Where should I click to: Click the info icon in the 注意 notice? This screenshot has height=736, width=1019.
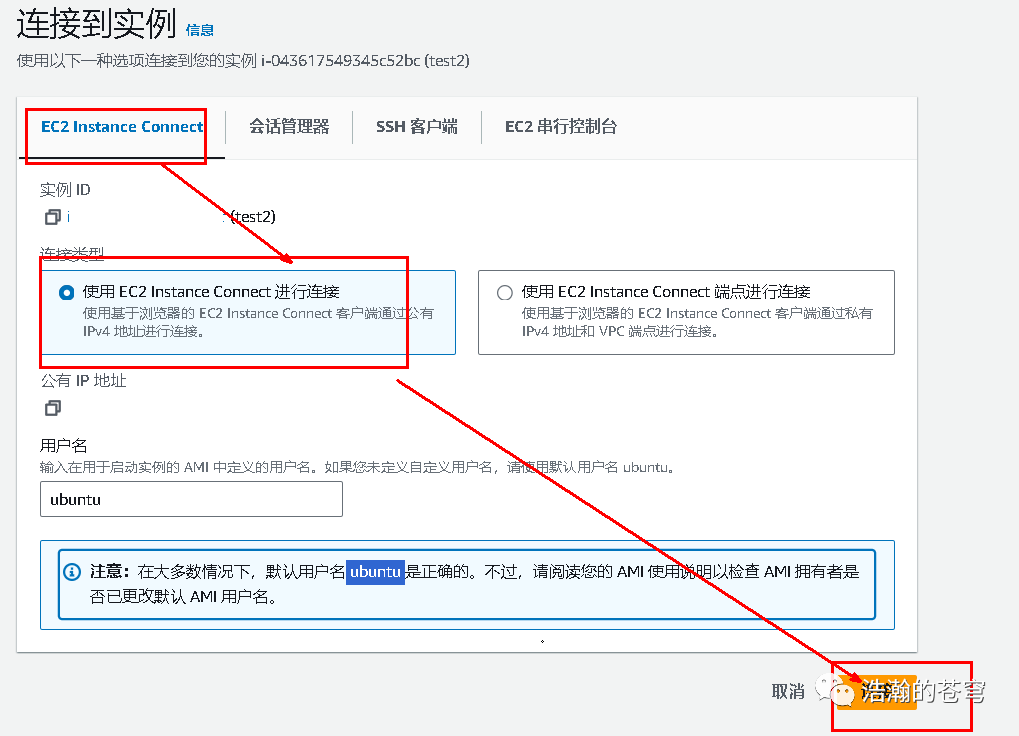coord(72,572)
